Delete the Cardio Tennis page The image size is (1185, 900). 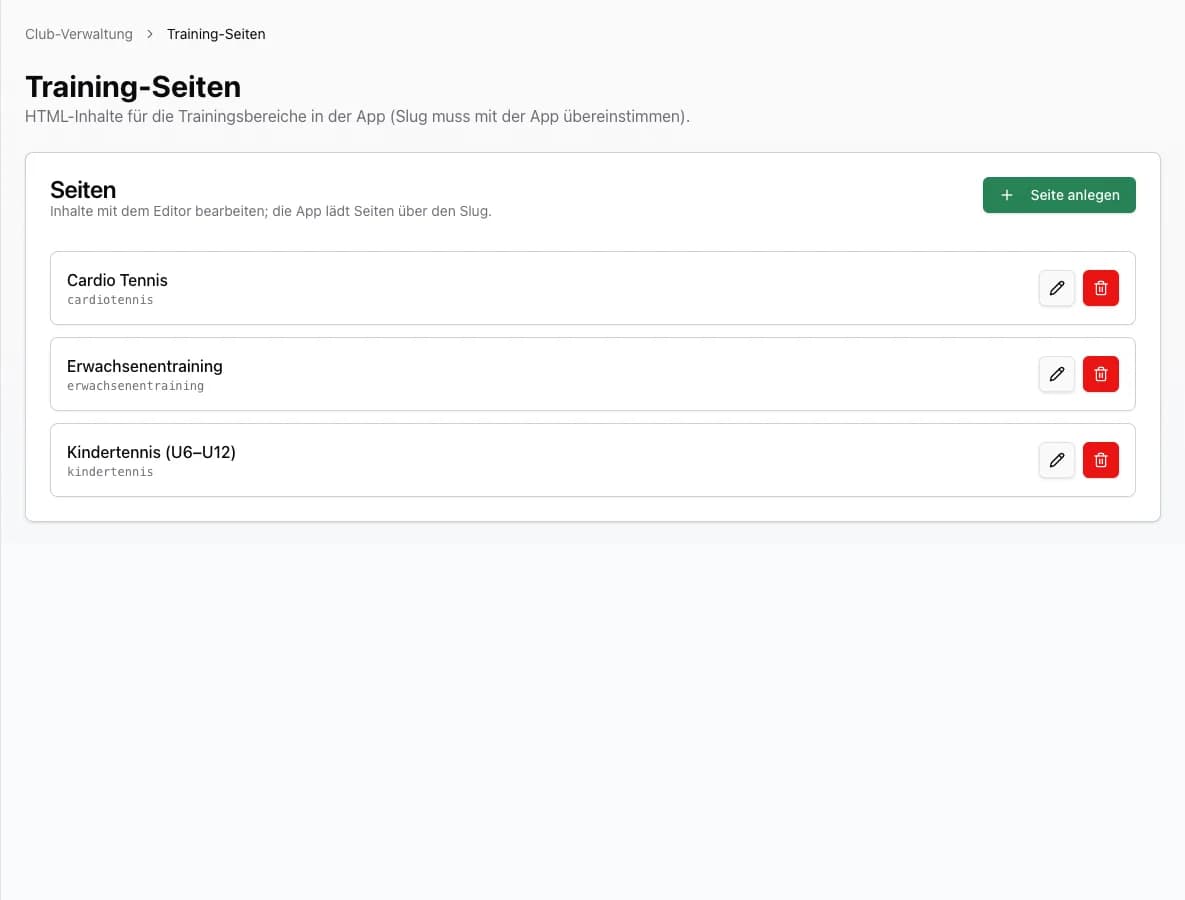[1100, 288]
